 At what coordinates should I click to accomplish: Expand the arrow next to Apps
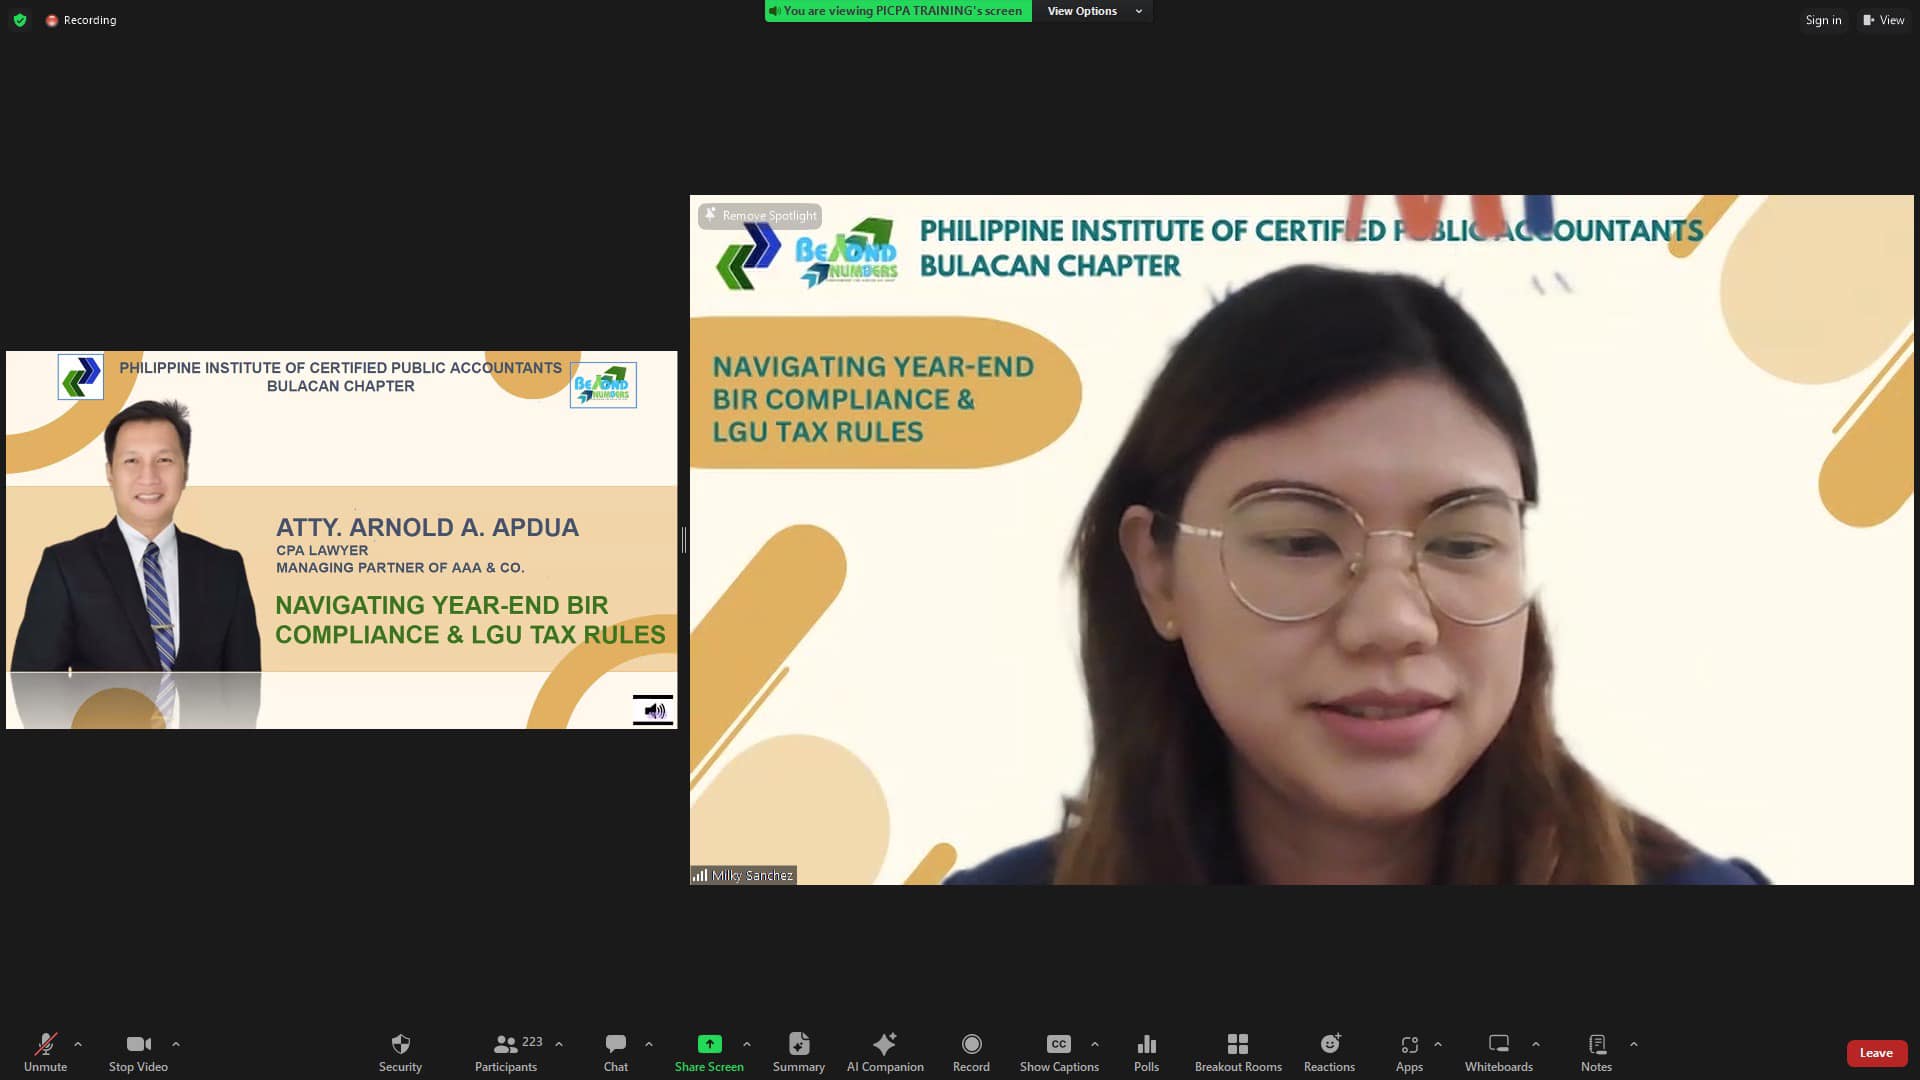point(1438,1044)
